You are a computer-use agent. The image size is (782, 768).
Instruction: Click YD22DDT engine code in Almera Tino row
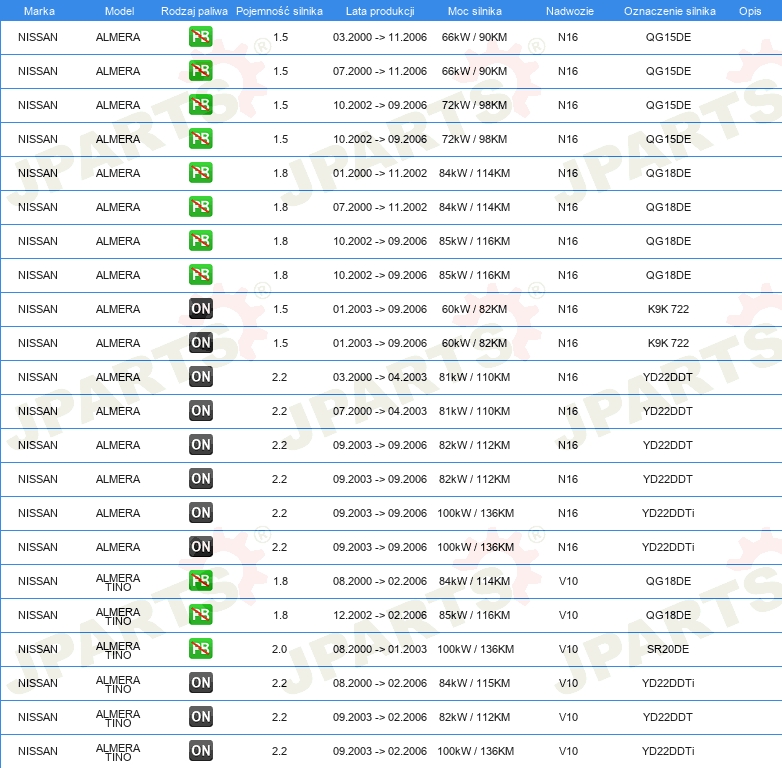(x=667, y=717)
